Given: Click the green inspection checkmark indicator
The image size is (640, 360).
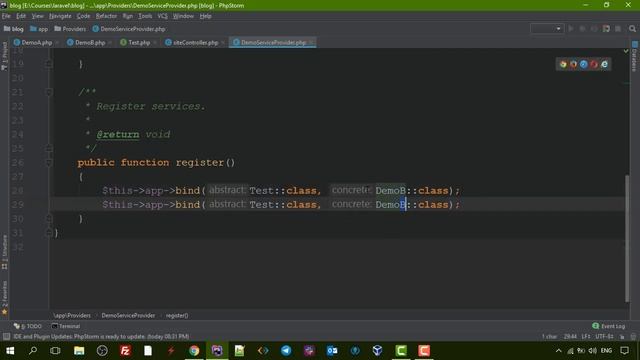Looking at the screenshot, I should click(x=626, y=51).
